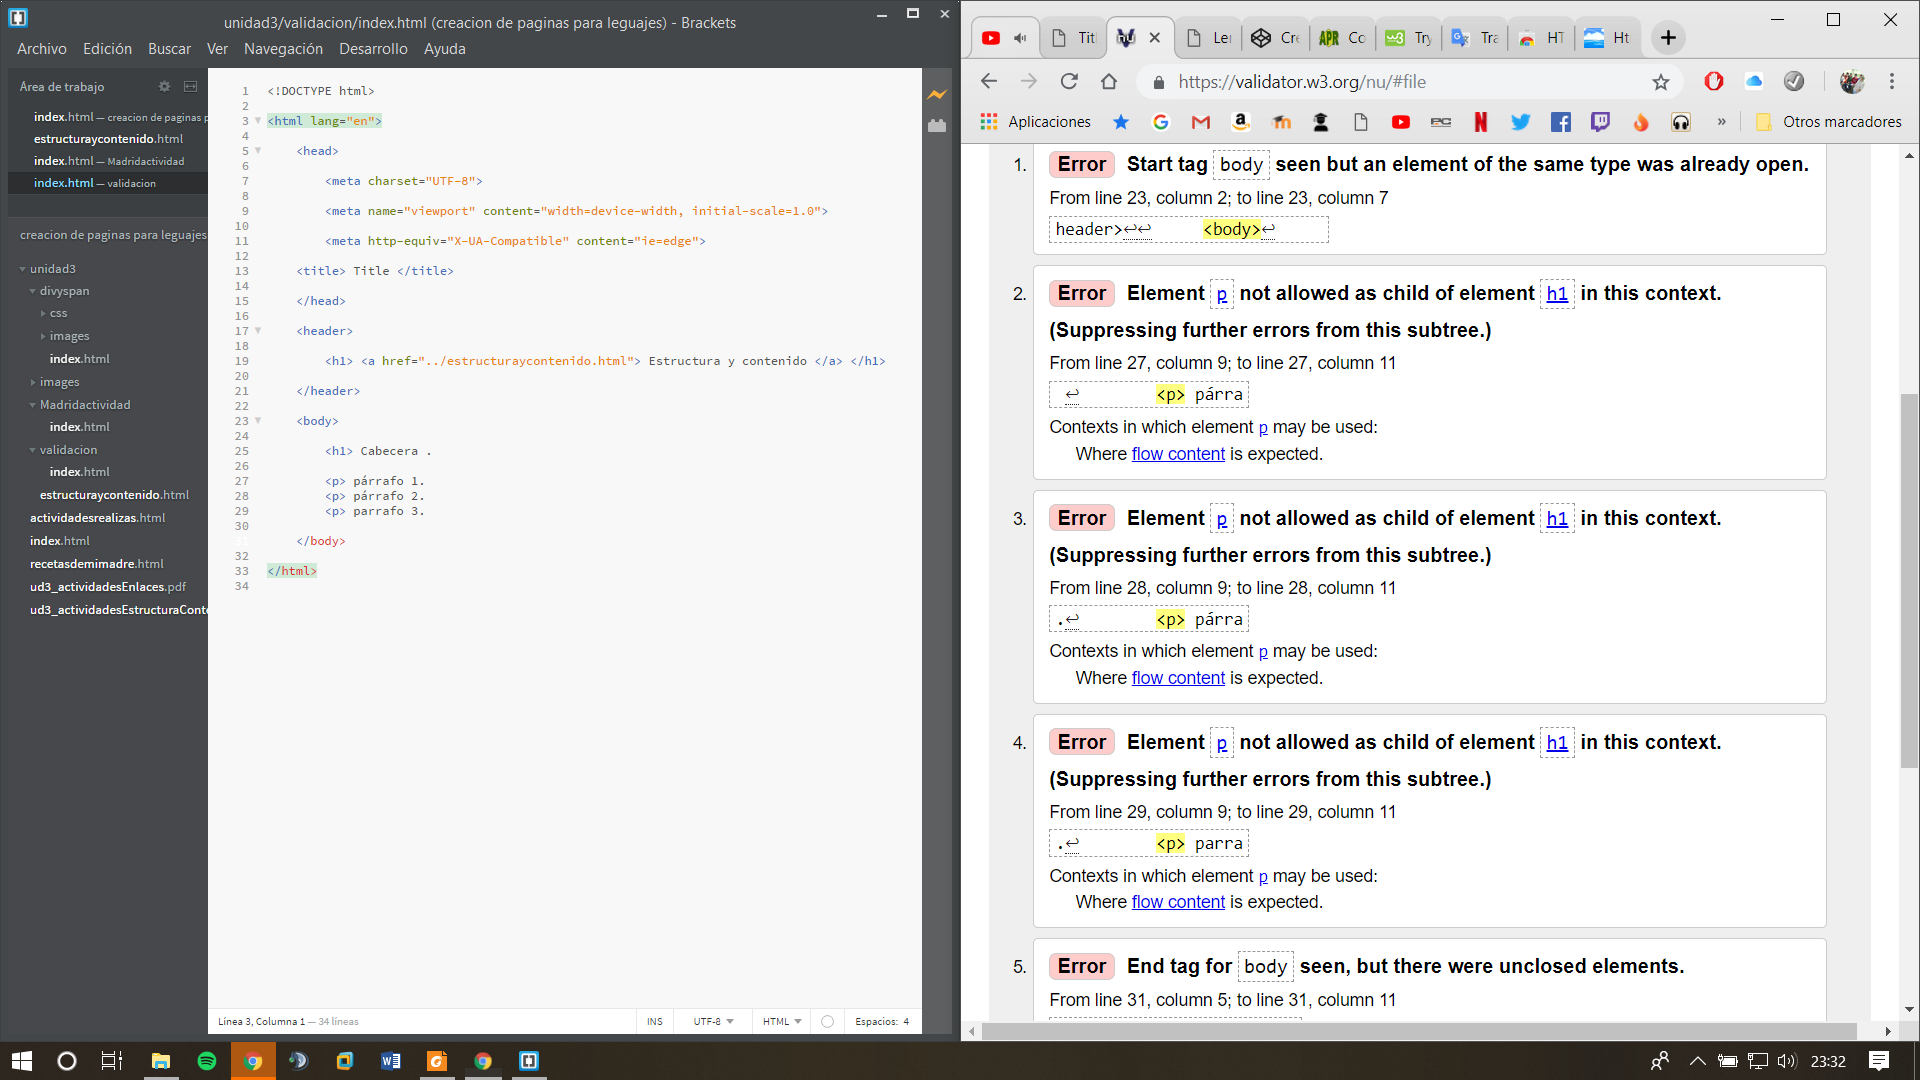The width and height of the screenshot is (1920, 1080).
Task: Toggle INS insert mode in status bar
Action: click(655, 1021)
